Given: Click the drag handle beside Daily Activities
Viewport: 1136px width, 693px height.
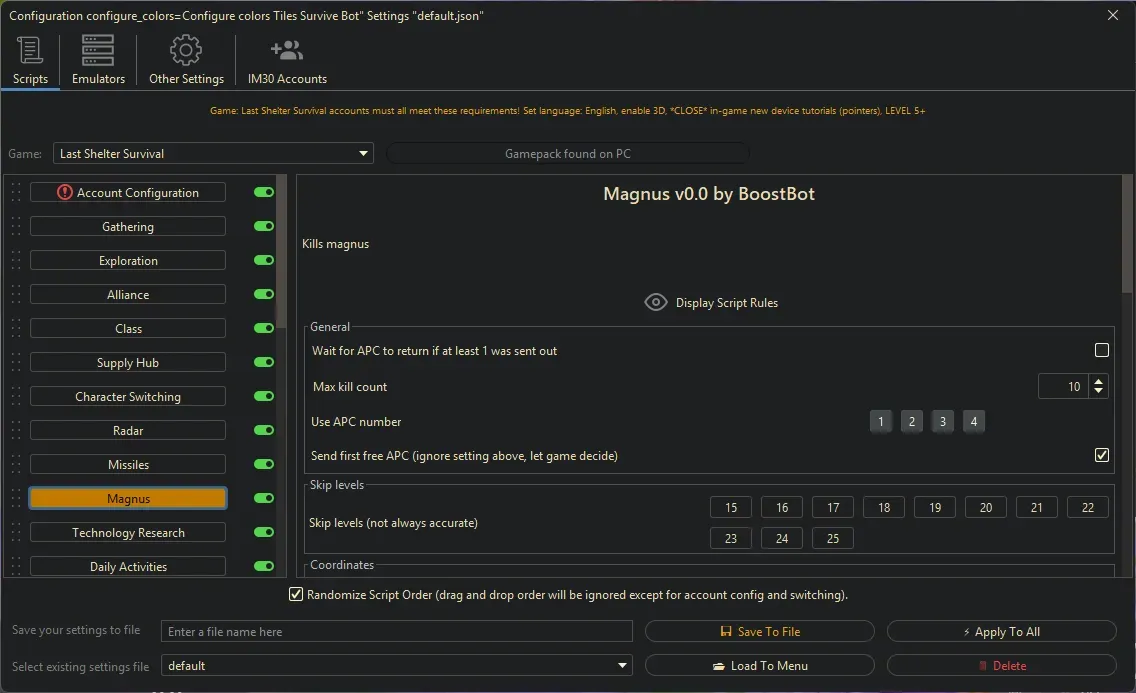Looking at the screenshot, I should tap(16, 567).
